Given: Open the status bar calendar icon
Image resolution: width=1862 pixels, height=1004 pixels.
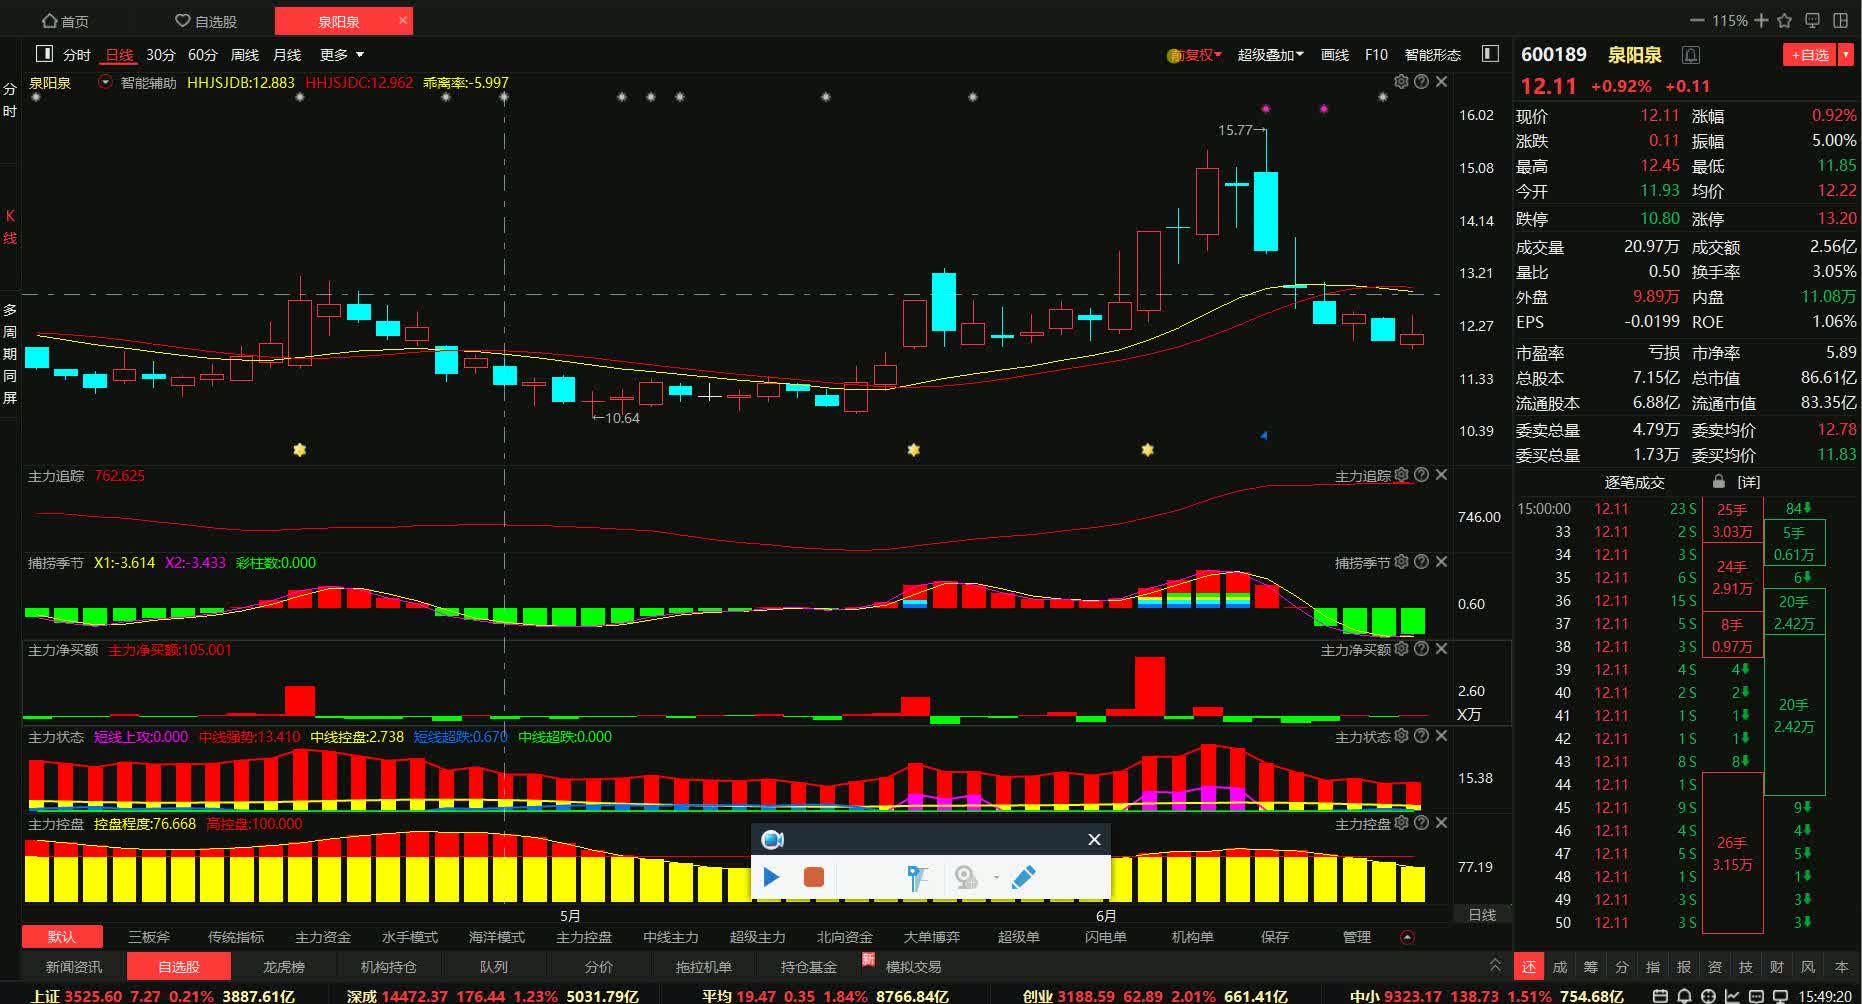Looking at the screenshot, I should [1660, 996].
